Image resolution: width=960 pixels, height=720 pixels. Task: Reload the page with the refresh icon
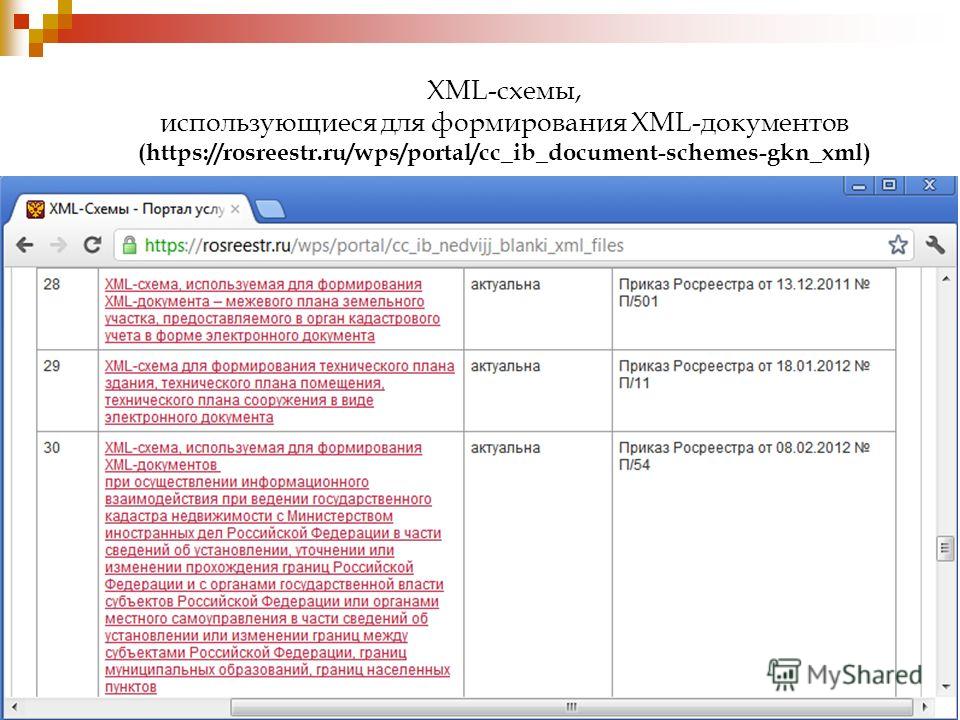coord(92,245)
